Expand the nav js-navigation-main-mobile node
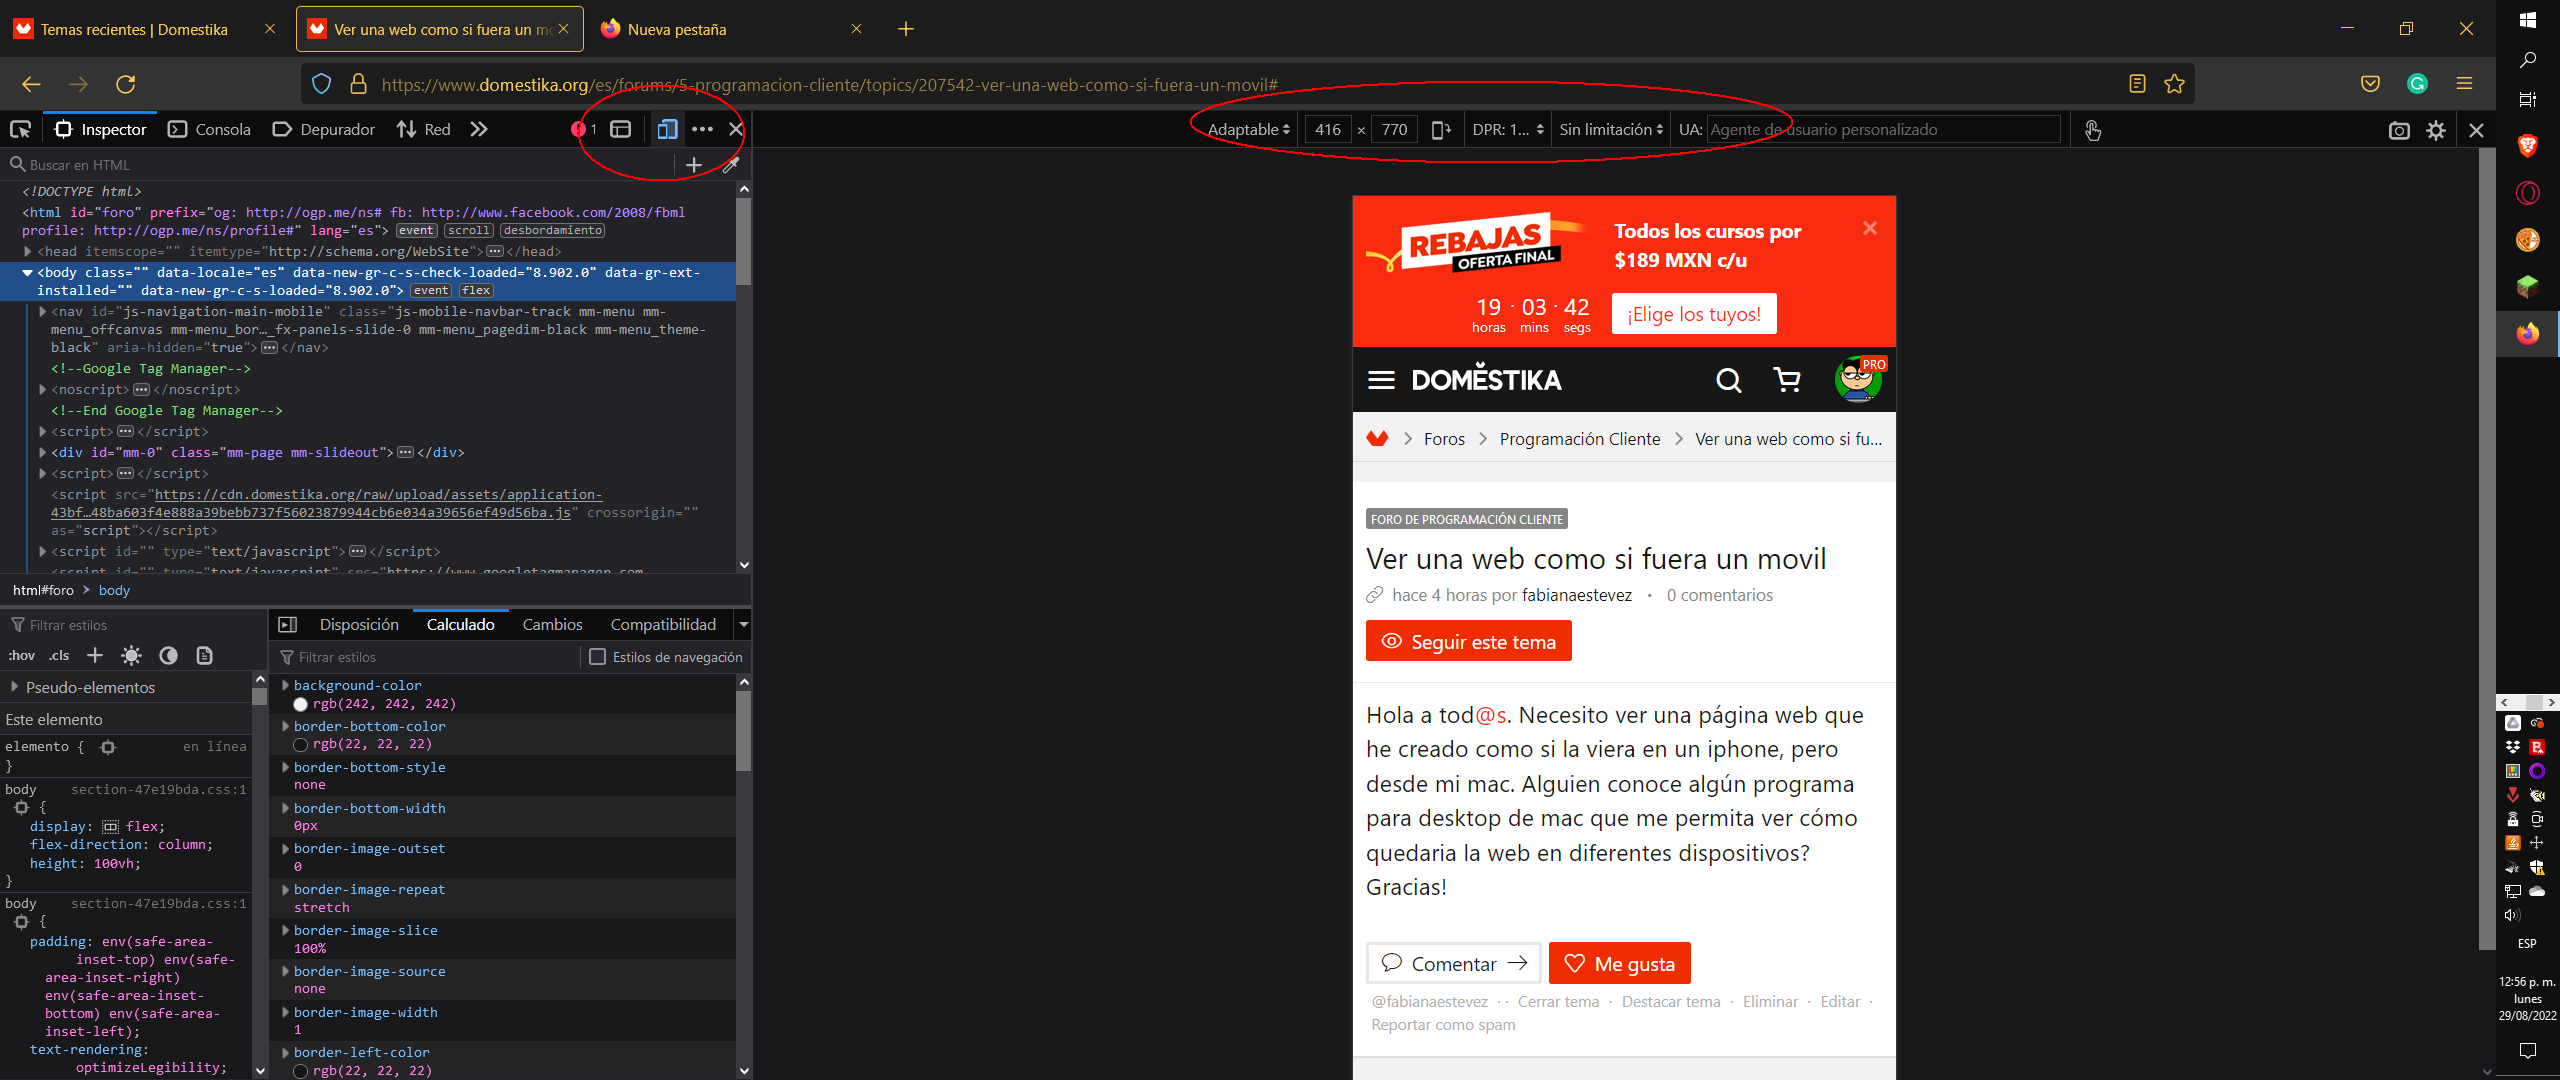 tap(43, 312)
